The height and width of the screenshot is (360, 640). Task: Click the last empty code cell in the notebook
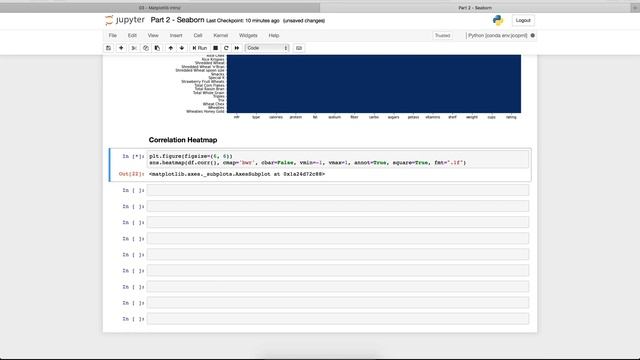click(x=338, y=319)
